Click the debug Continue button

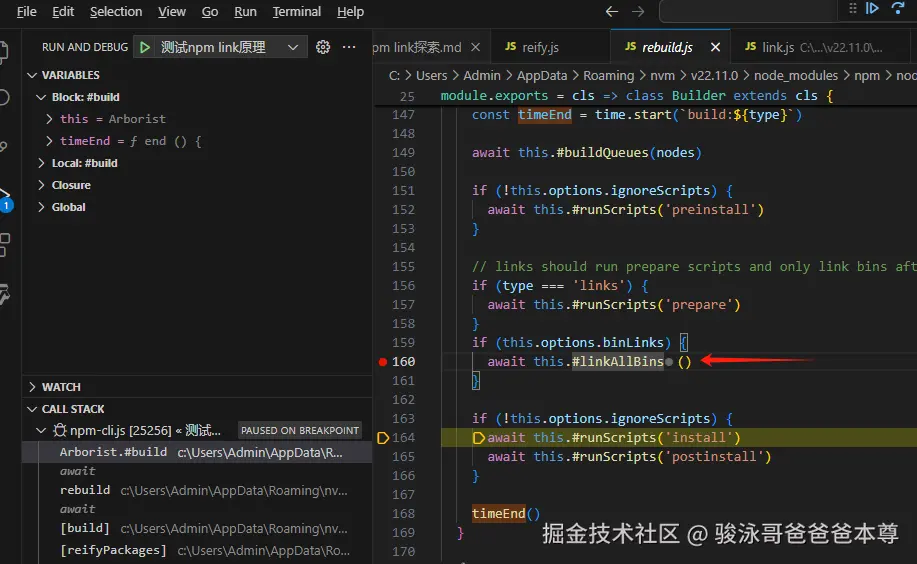pos(872,8)
